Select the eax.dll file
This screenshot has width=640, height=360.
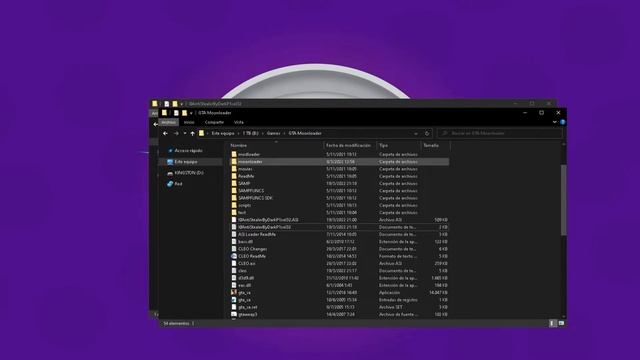pos(340,285)
